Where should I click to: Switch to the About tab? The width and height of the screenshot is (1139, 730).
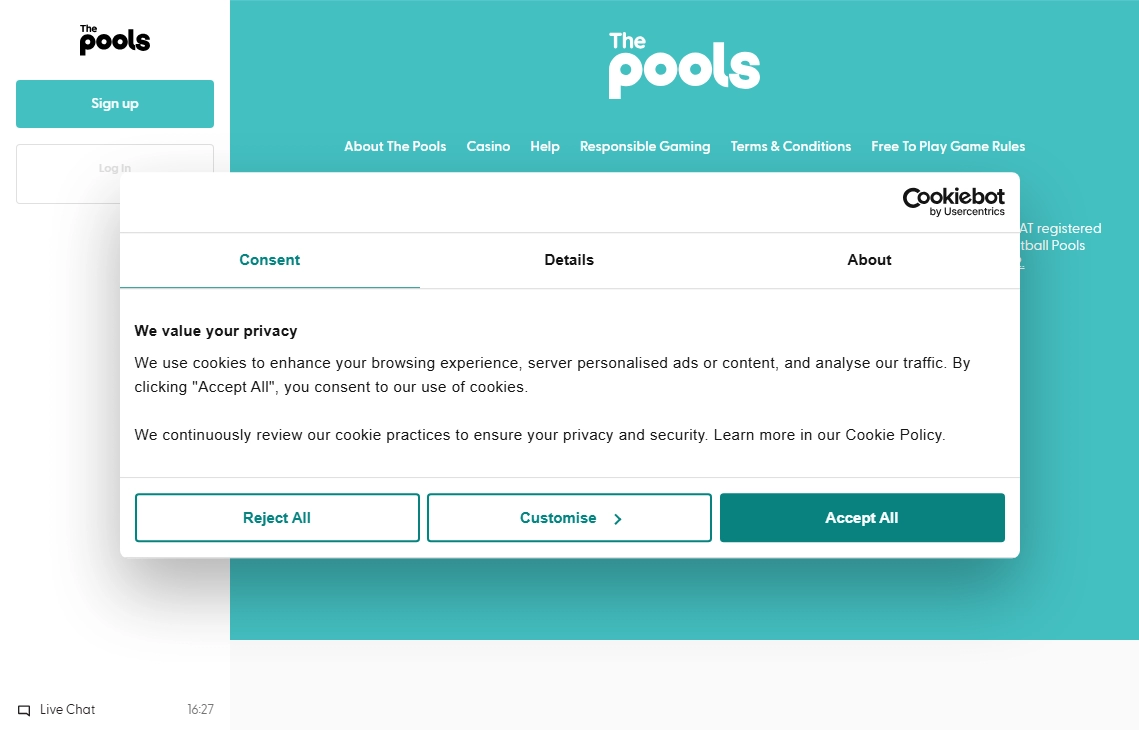pyautogui.click(x=869, y=260)
